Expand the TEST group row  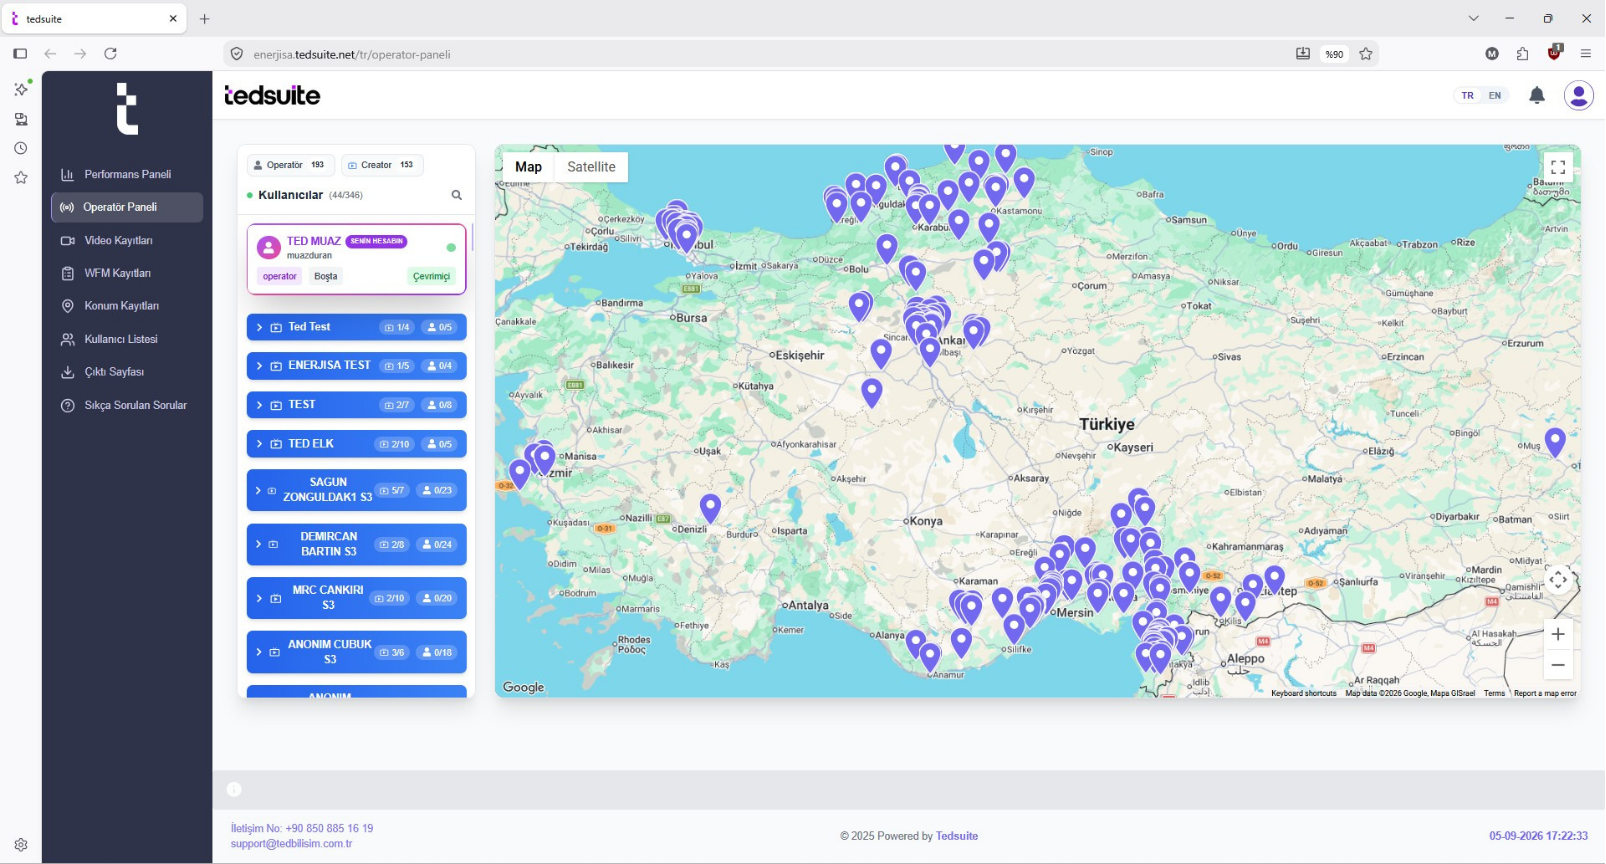click(x=356, y=405)
